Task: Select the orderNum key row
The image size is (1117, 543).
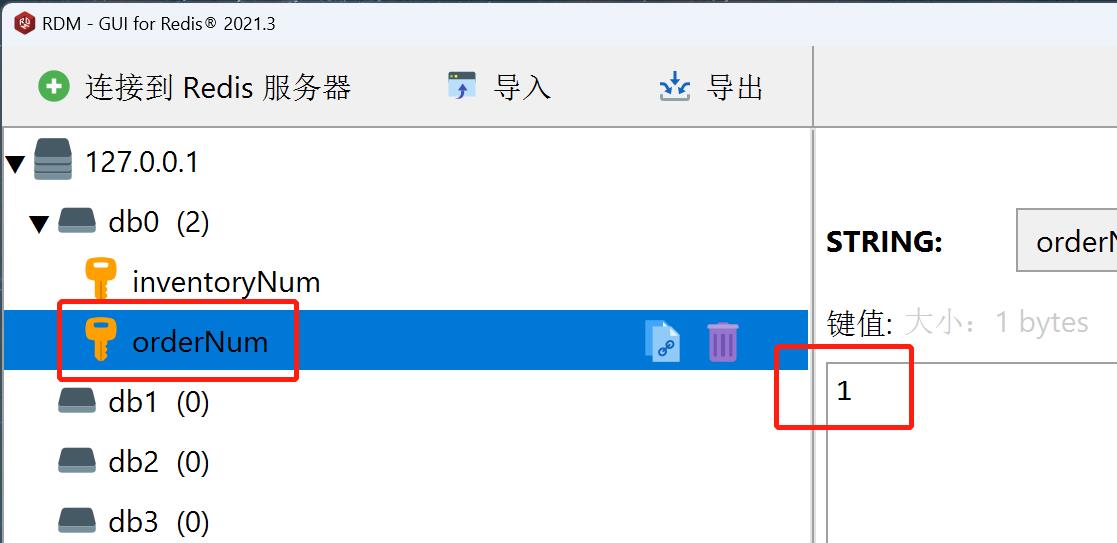Action: pyautogui.click(x=405, y=341)
